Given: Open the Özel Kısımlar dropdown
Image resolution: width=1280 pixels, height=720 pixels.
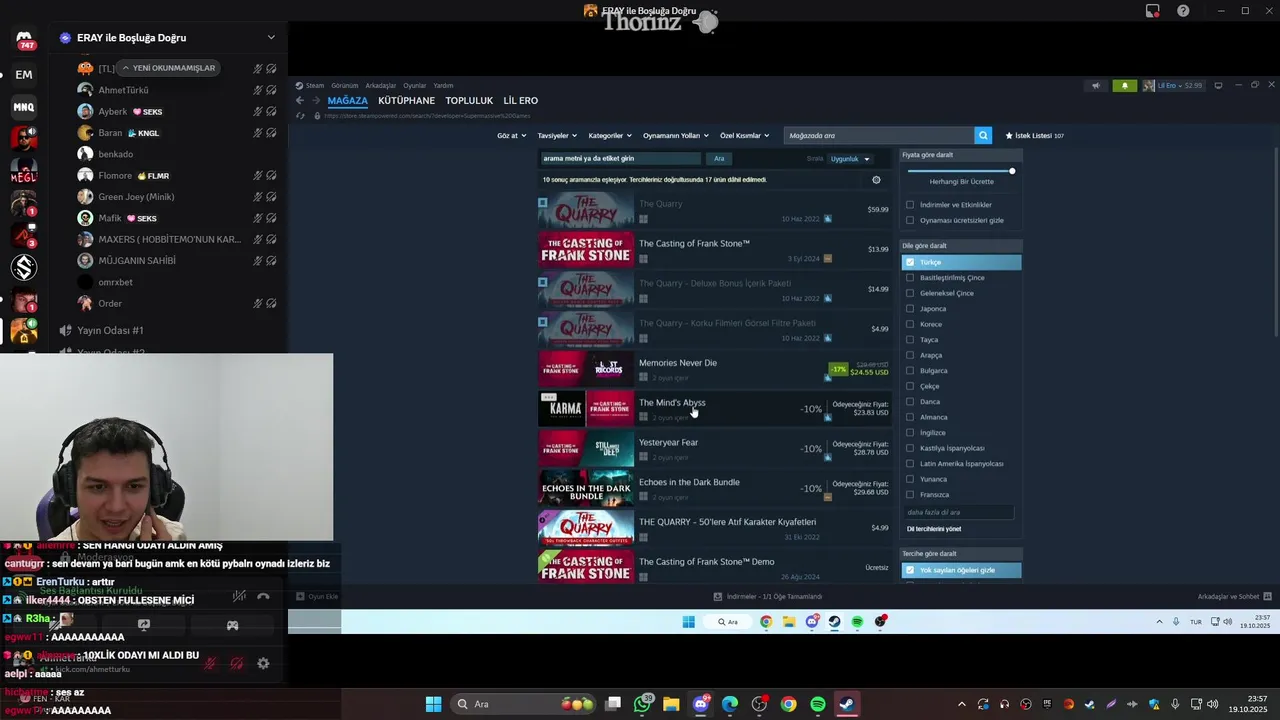Looking at the screenshot, I should coord(745,135).
